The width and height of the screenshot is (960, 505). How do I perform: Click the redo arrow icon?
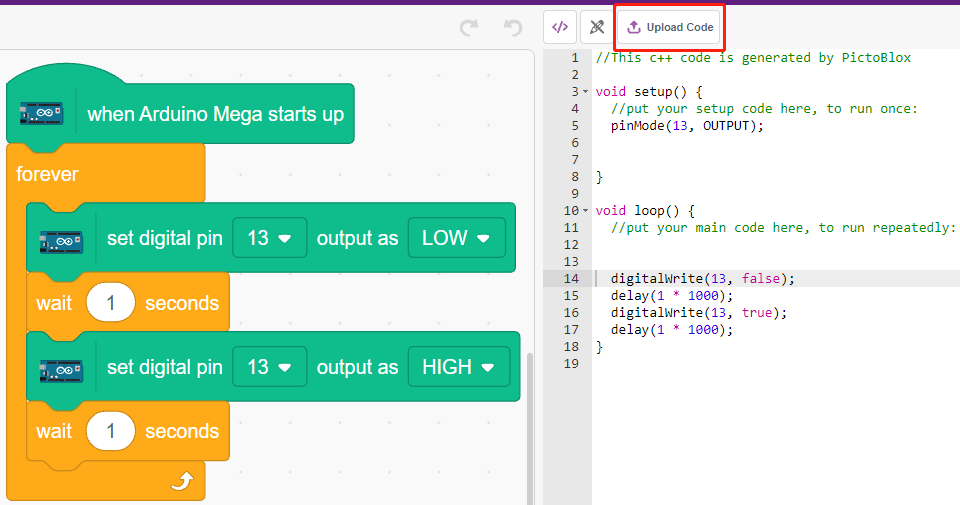[x=469, y=28]
